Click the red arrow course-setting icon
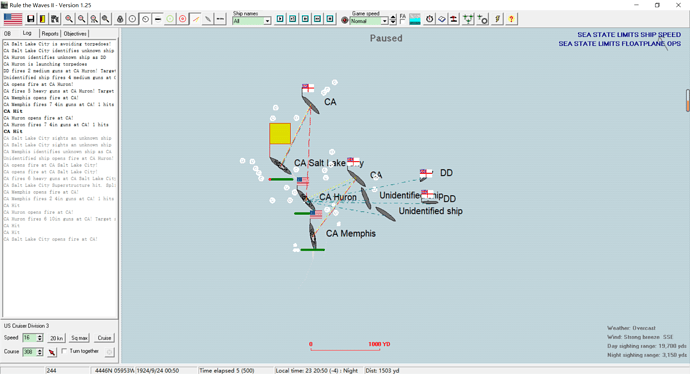This screenshot has height=374, width=690. point(52,352)
